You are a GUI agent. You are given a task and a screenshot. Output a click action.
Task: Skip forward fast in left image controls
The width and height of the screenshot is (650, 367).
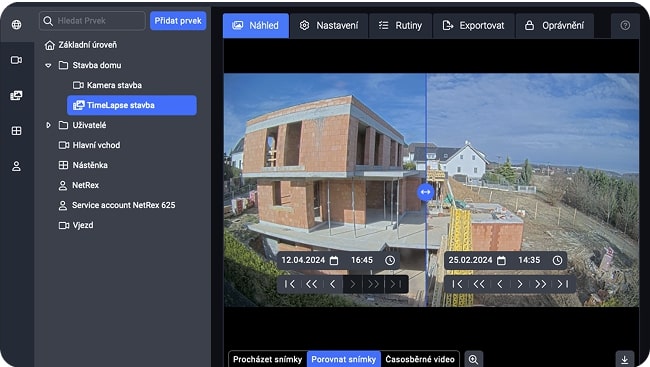(374, 284)
